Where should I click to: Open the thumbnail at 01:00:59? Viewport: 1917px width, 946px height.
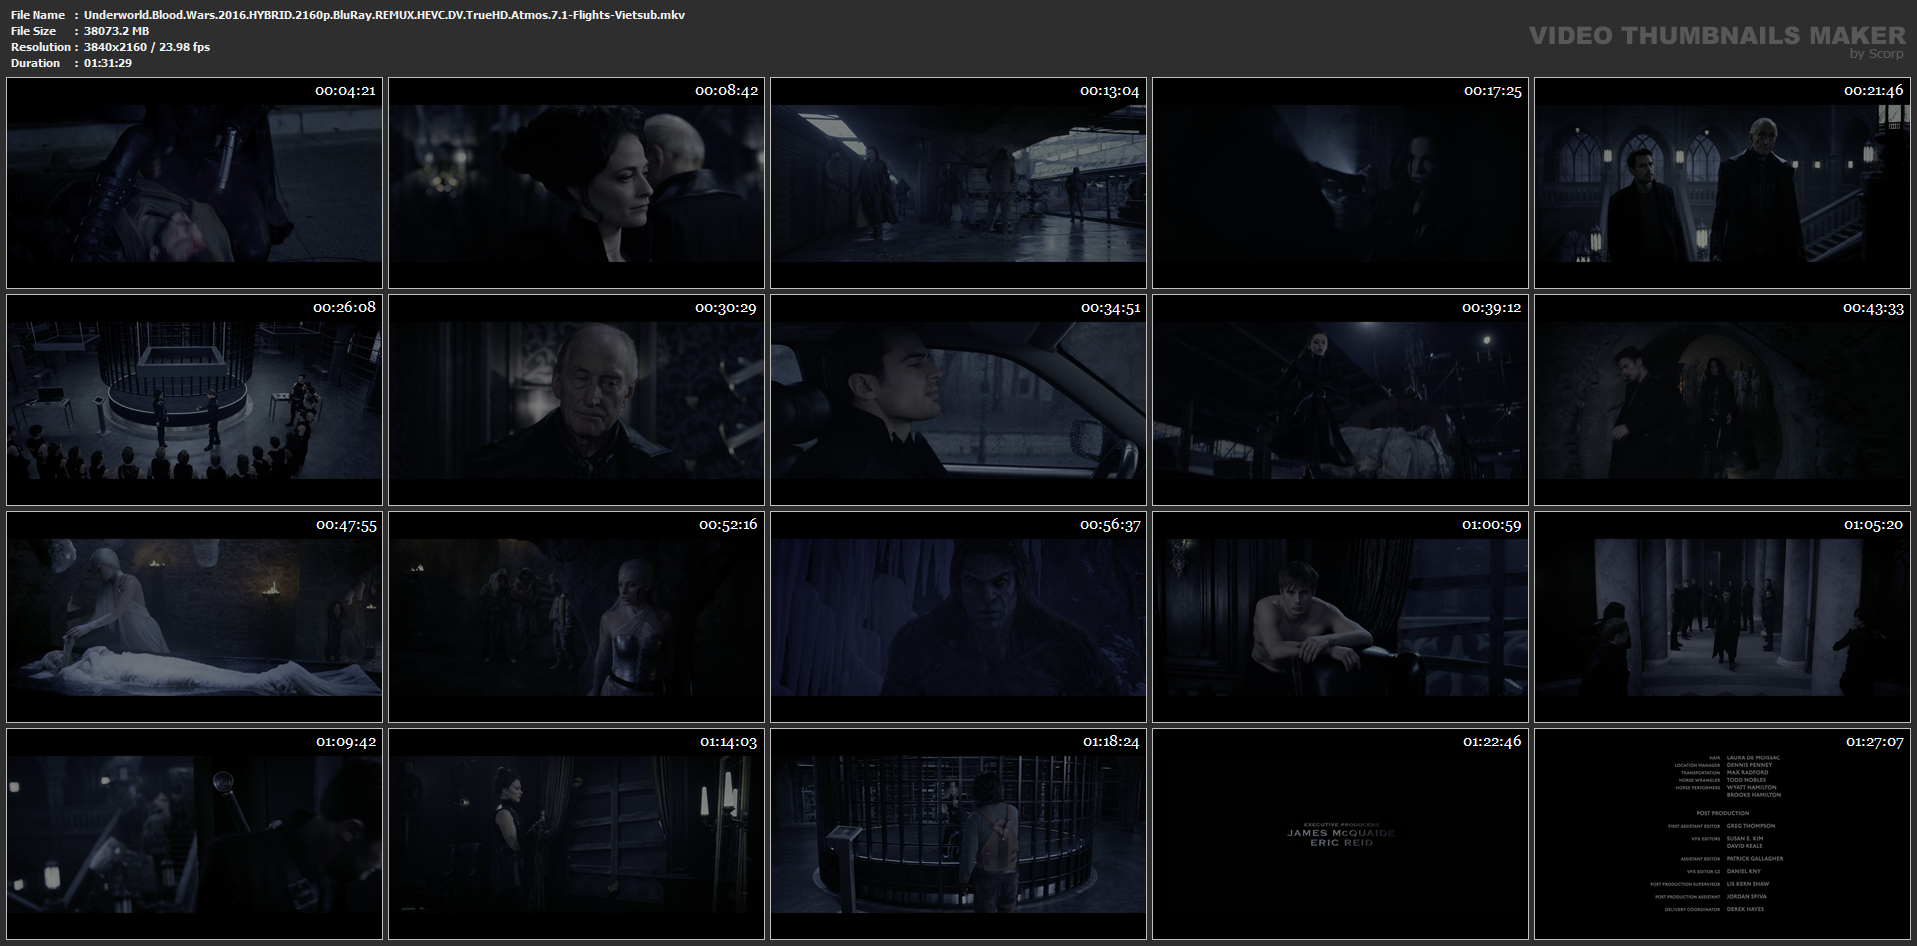coord(1340,617)
